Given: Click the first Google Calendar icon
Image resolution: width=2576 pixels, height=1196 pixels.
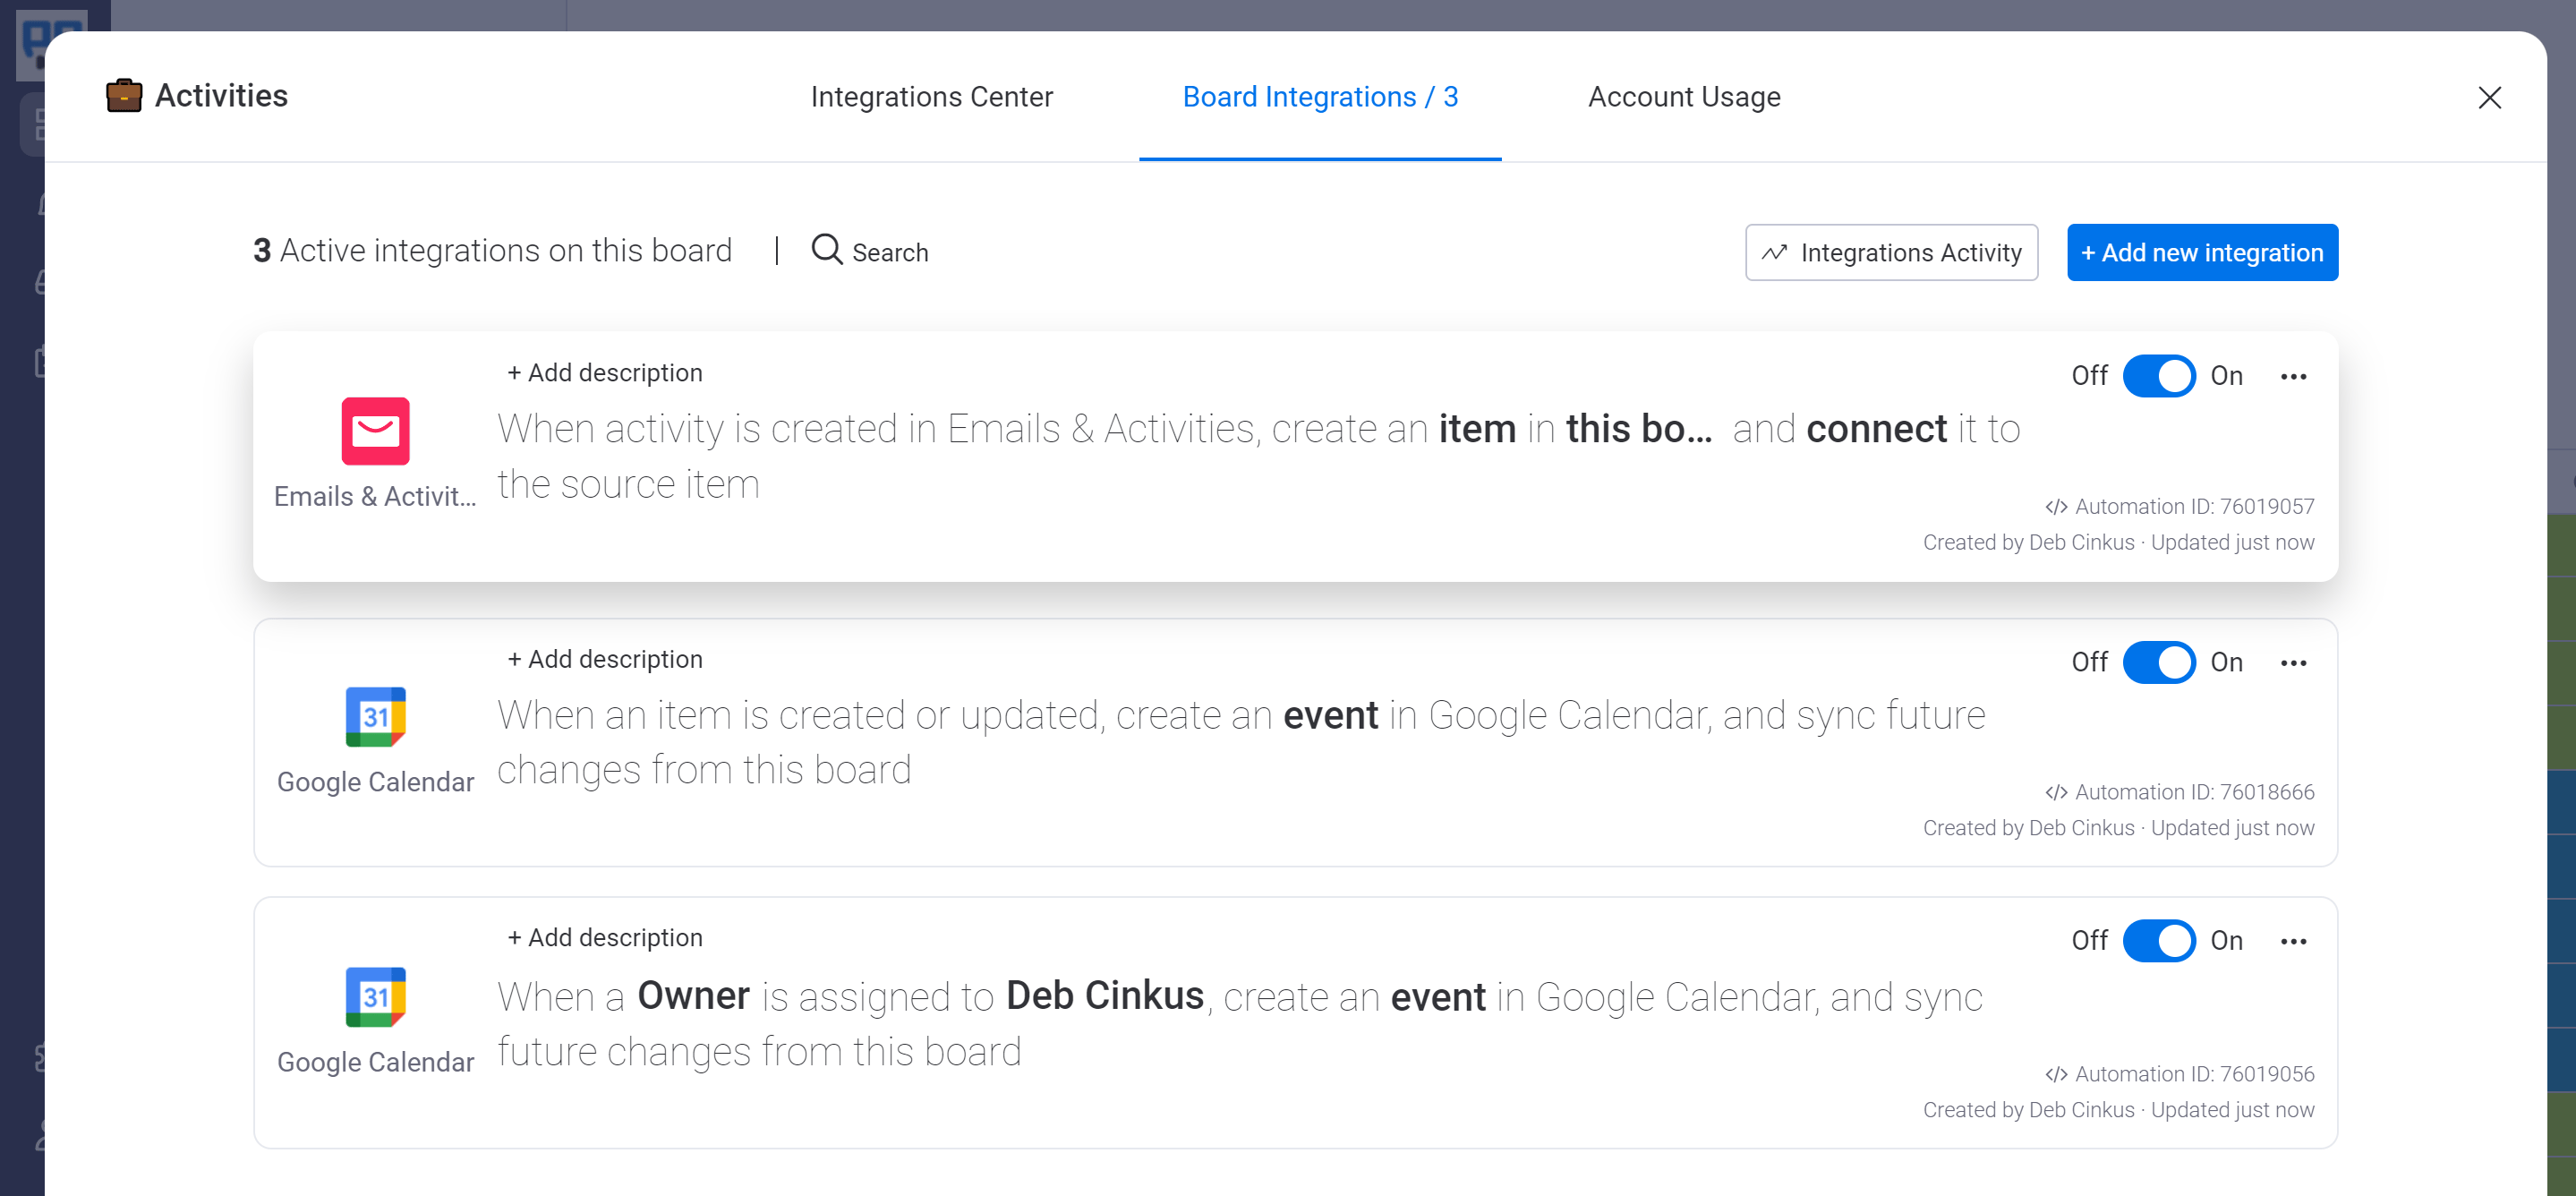Looking at the screenshot, I should tap(375, 716).
